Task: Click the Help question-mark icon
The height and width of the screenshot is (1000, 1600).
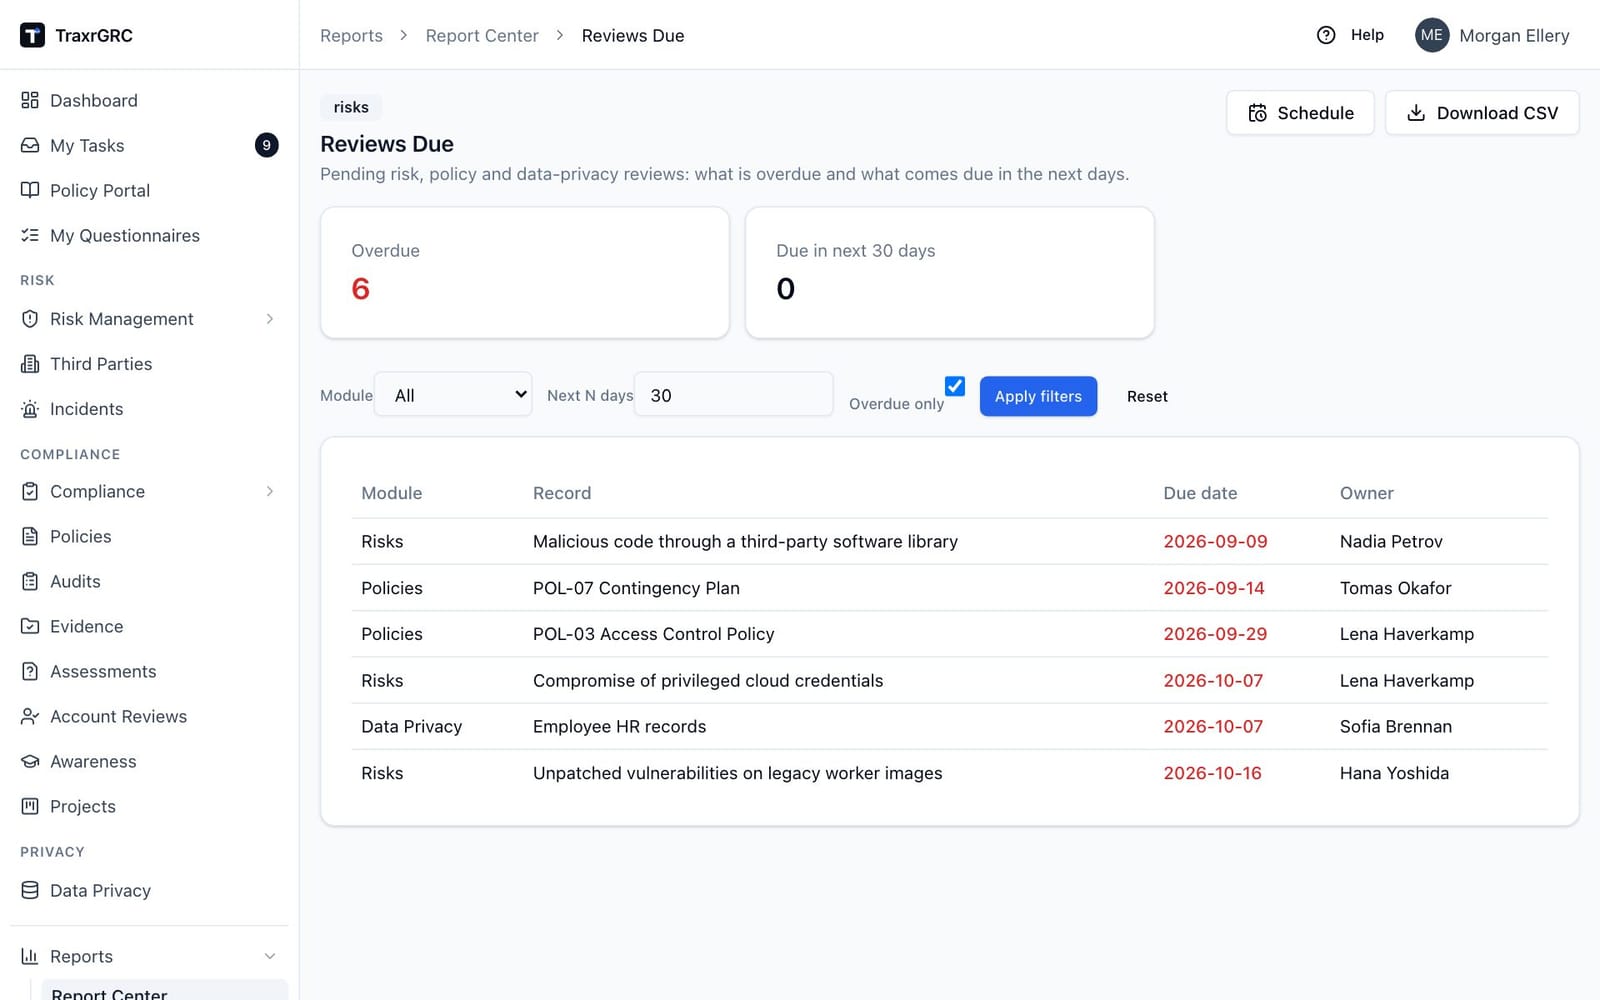Action: 1326,35
